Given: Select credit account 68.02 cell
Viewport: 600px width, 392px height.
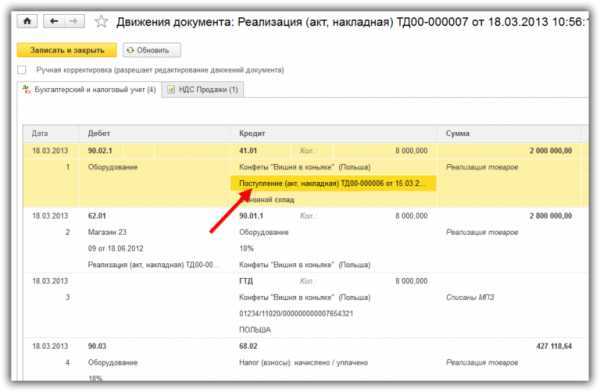Looking at the screenshot, I should pyautogui.click(x=248, y=346).
